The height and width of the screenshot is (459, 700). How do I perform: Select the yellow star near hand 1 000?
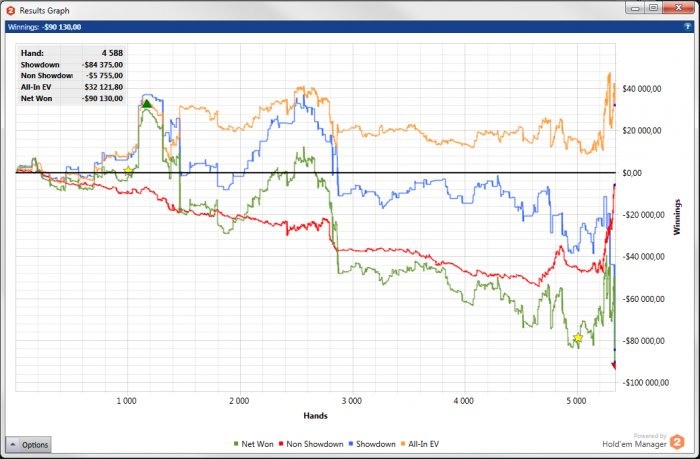[x=129, y=171]
